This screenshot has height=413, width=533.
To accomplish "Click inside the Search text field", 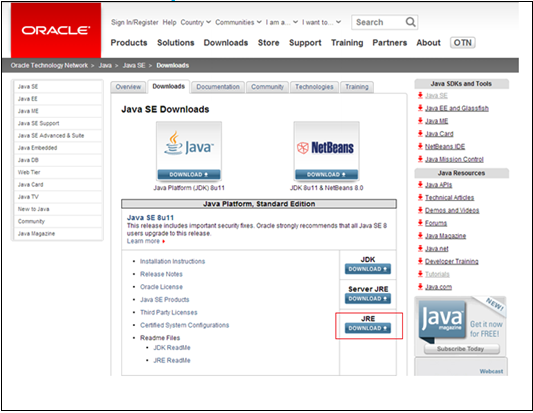I will [x=378, y=22].
